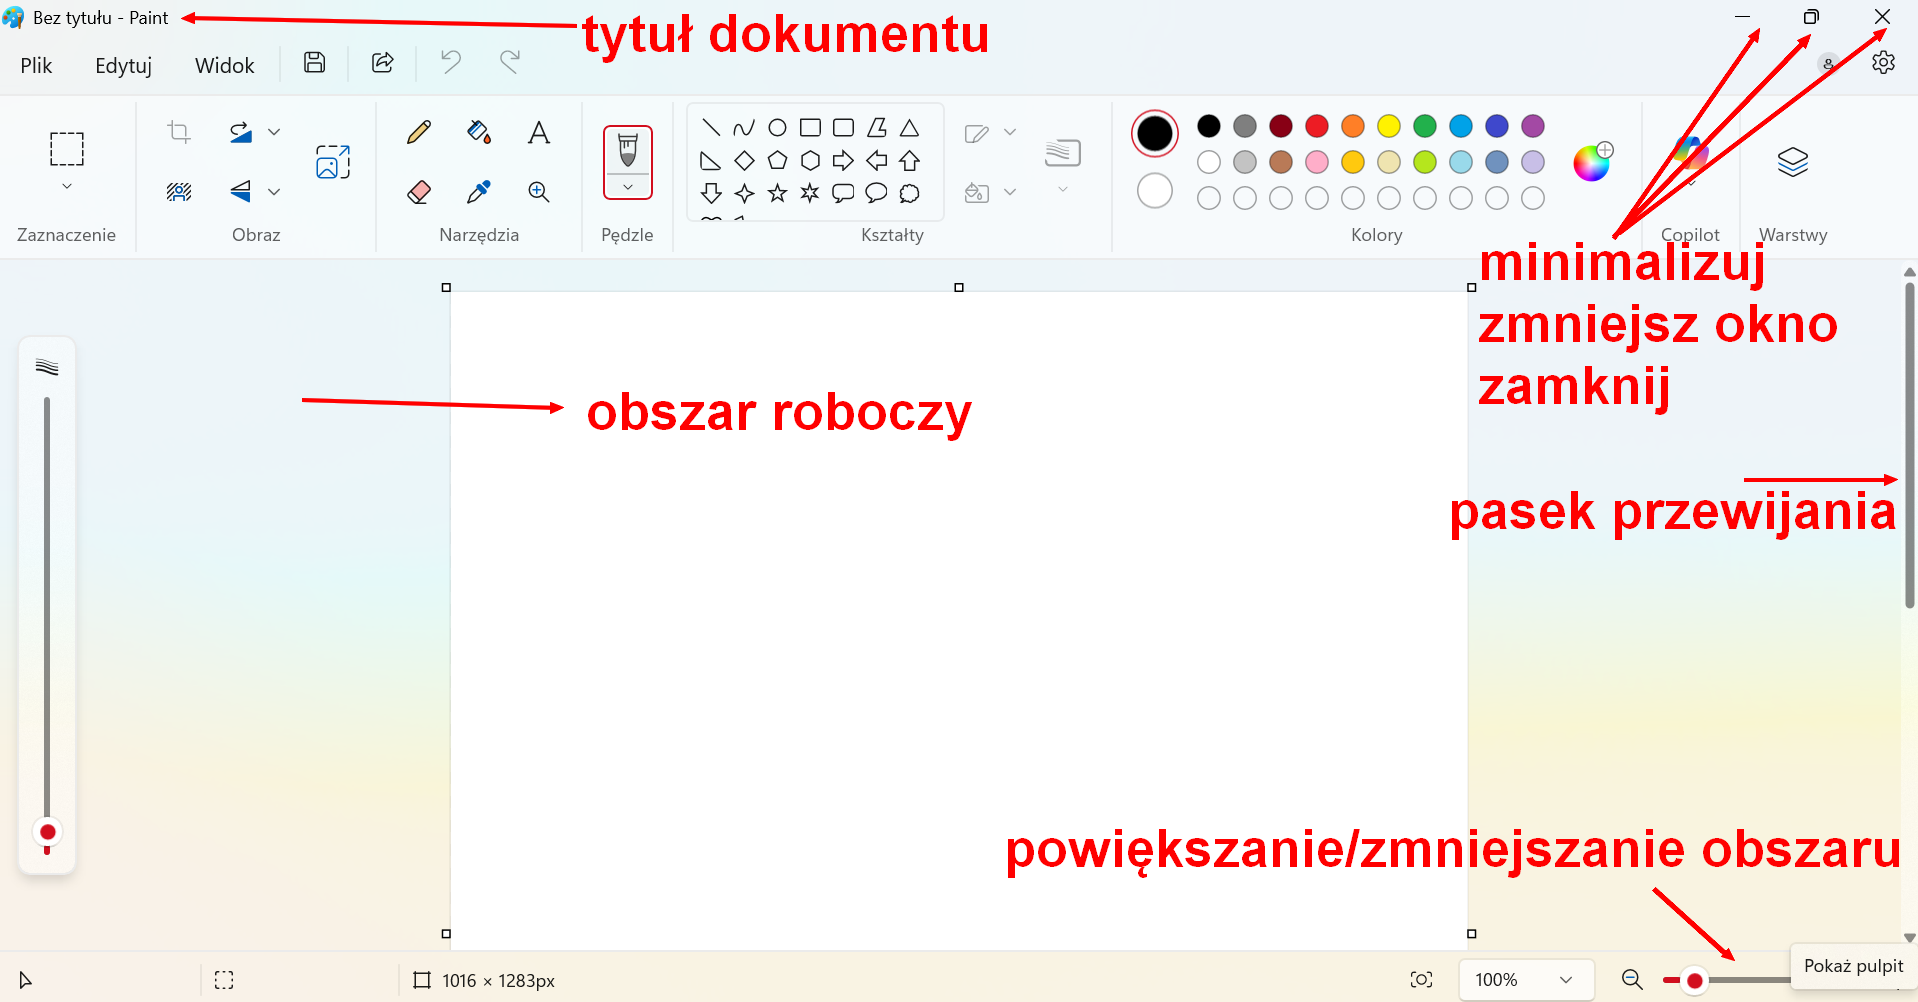Select the Color picker eyedropper tool
The image size is (1918, 1002).
click(479, 192)
